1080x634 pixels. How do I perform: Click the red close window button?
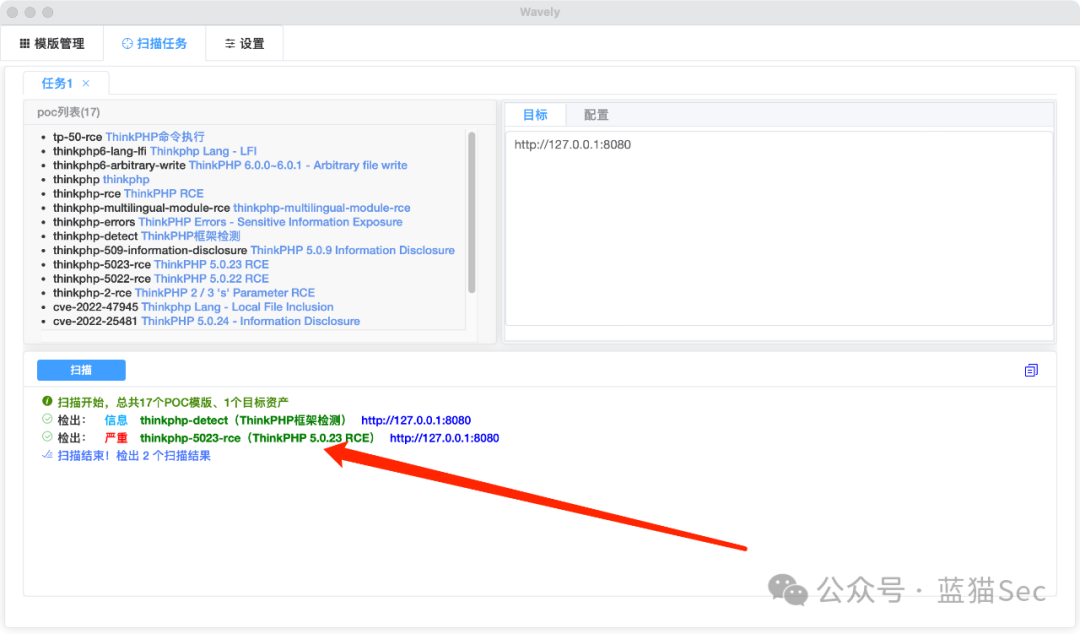point(12,12)
